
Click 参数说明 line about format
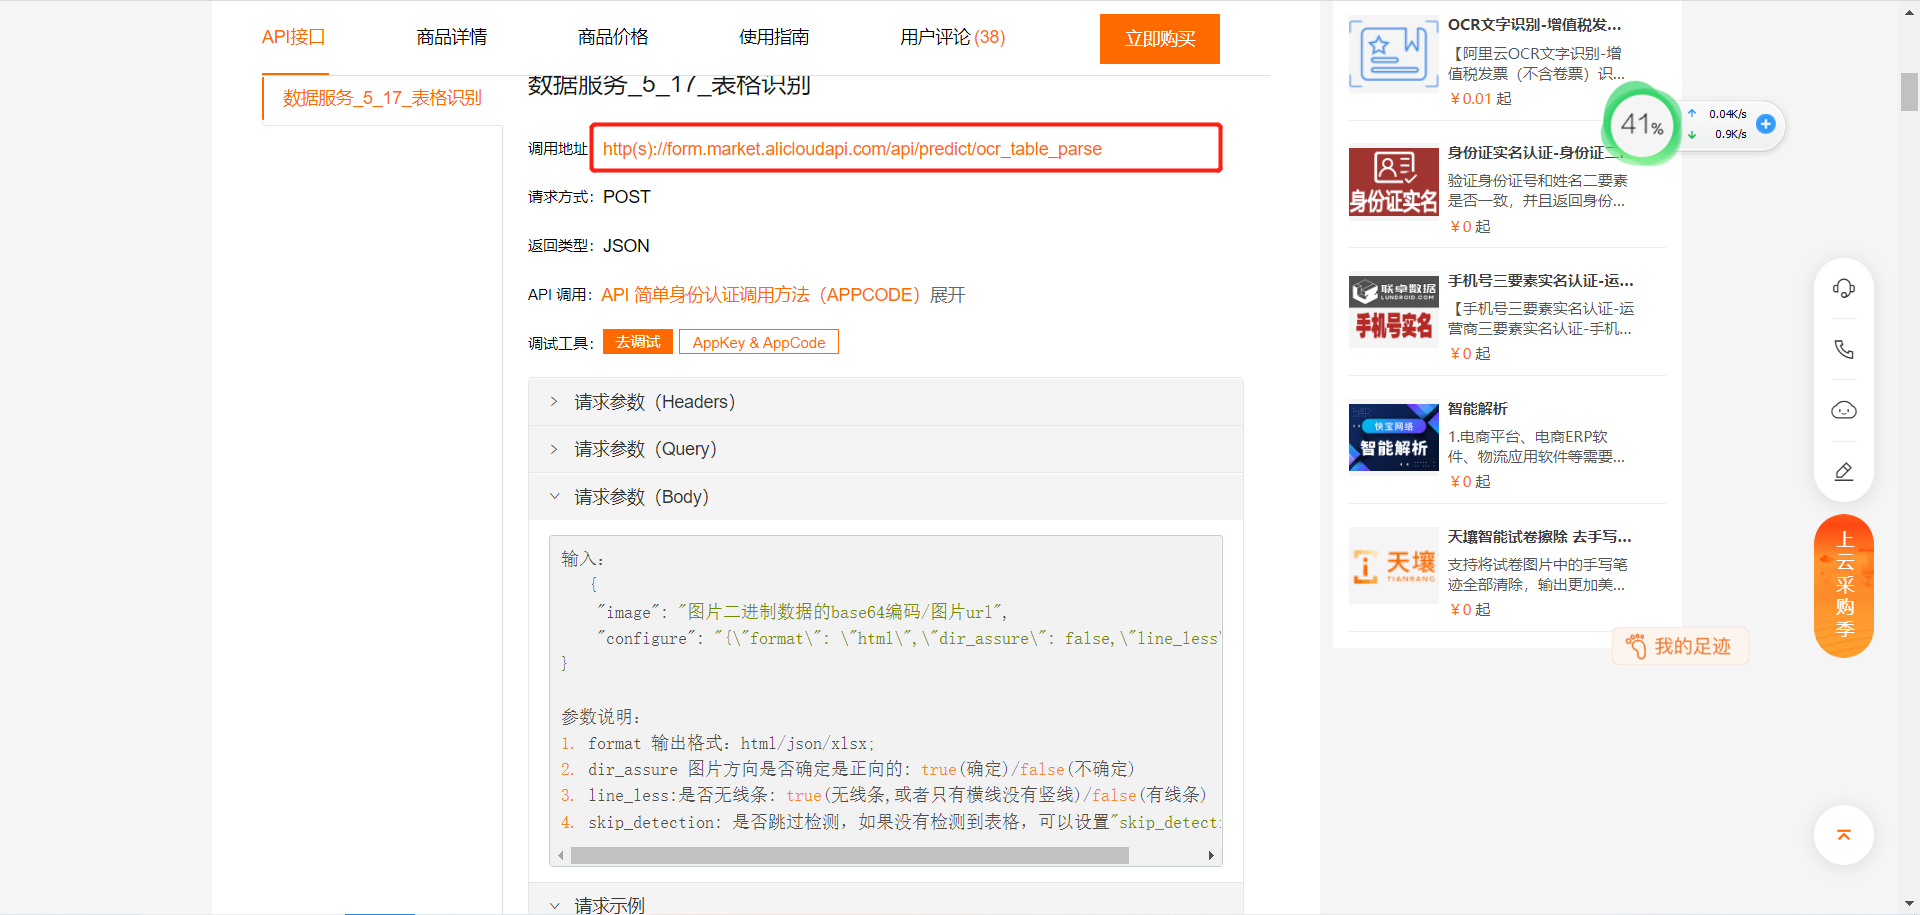pyautogui.click(x=718, y=743)
